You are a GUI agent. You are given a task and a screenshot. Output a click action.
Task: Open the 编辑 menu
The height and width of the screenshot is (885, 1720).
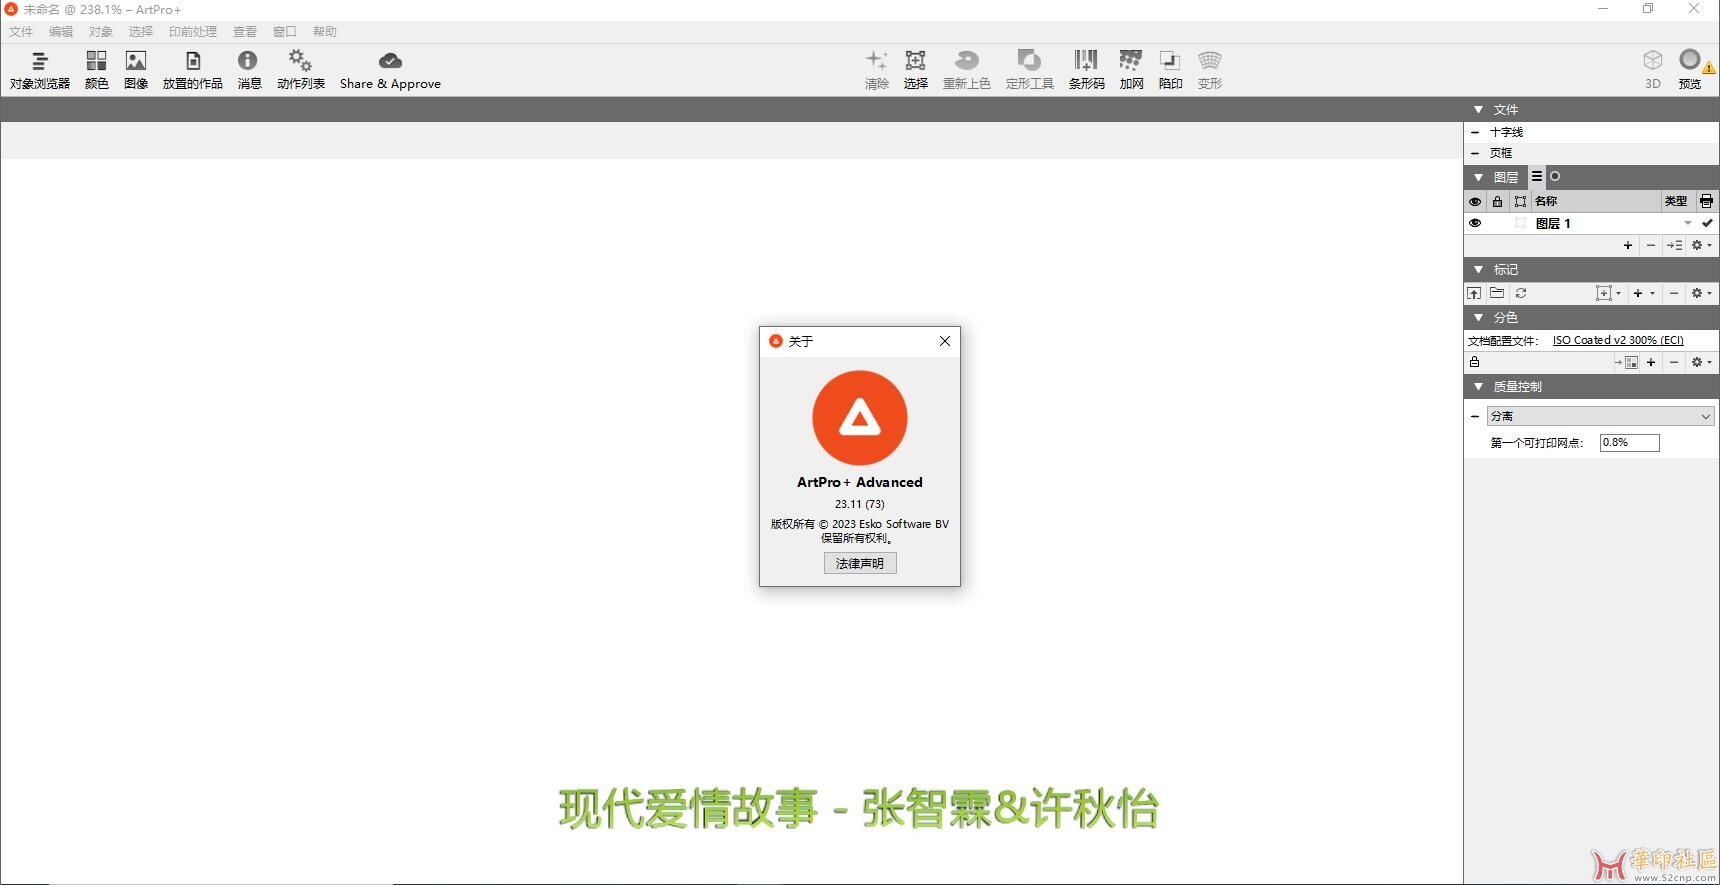pyautogui.click(x=61, y=31)
